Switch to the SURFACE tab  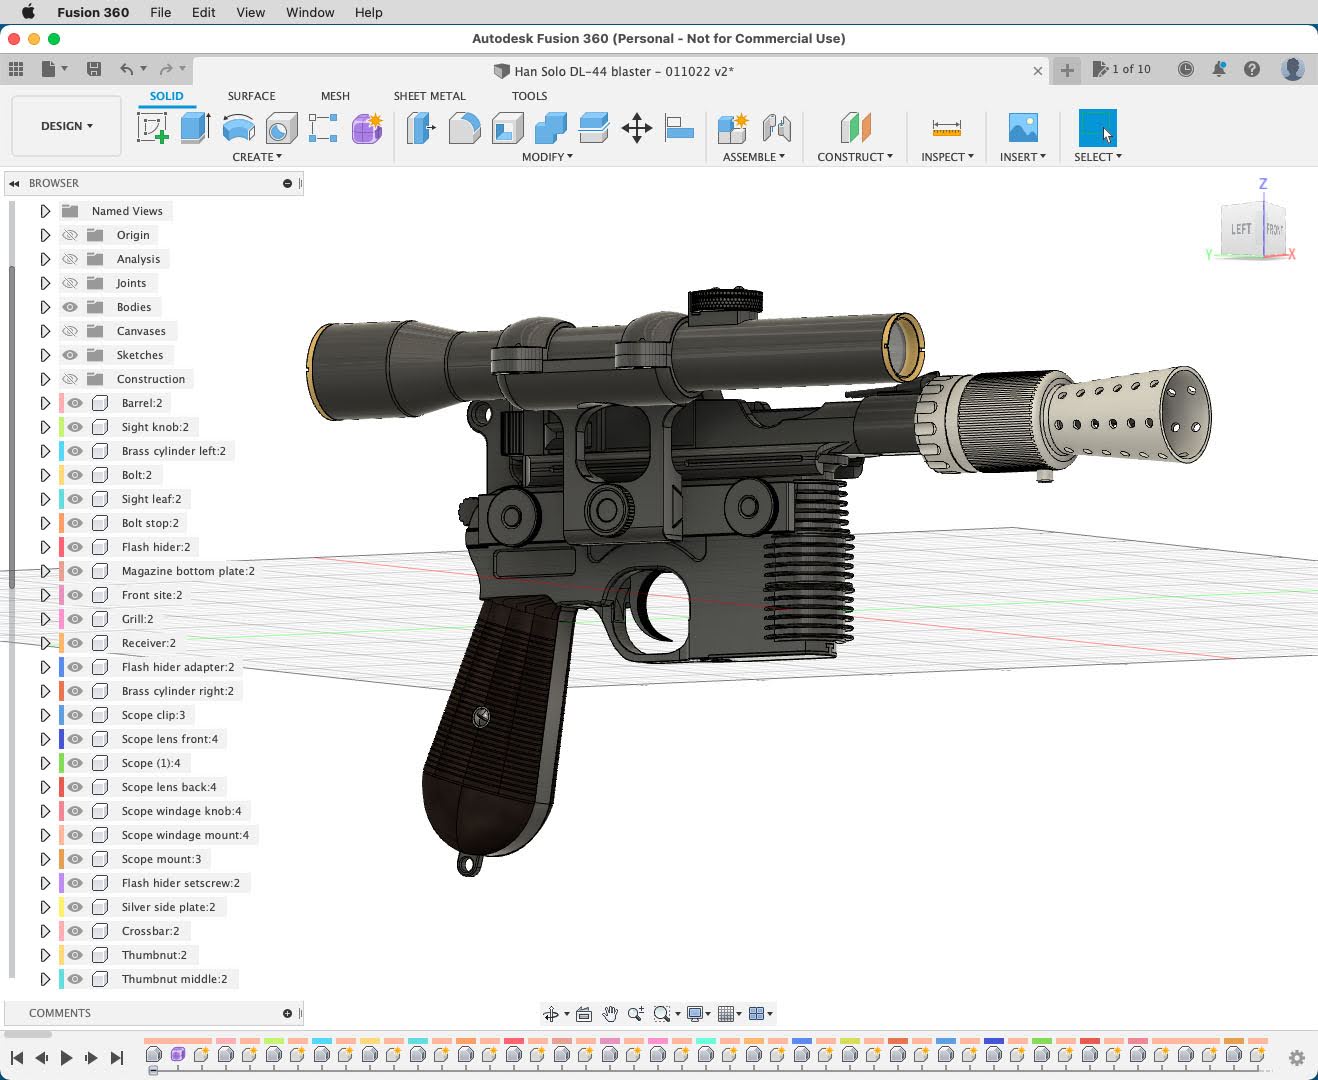[251, 96]
